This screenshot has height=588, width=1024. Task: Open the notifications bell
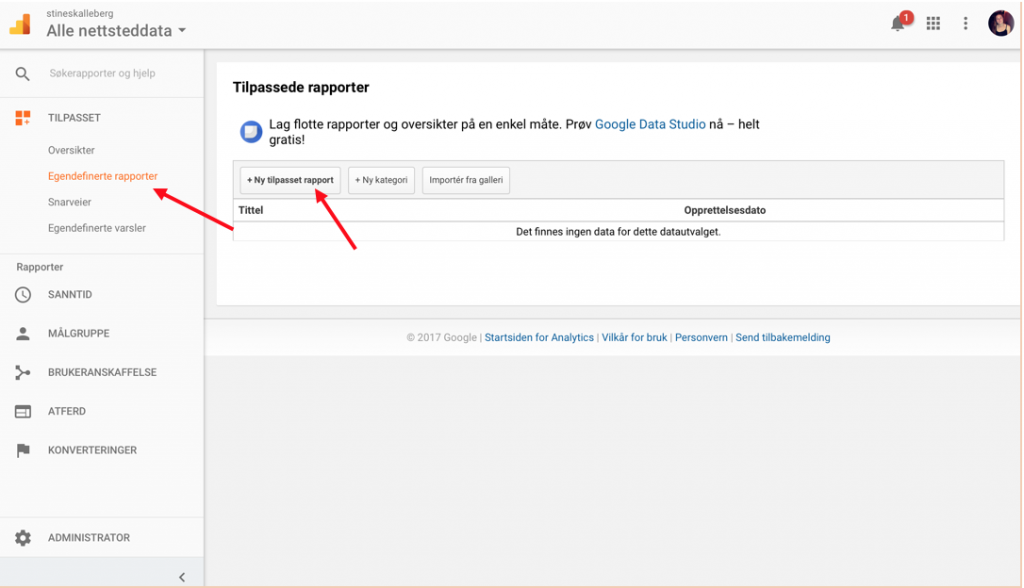(898, 24)
